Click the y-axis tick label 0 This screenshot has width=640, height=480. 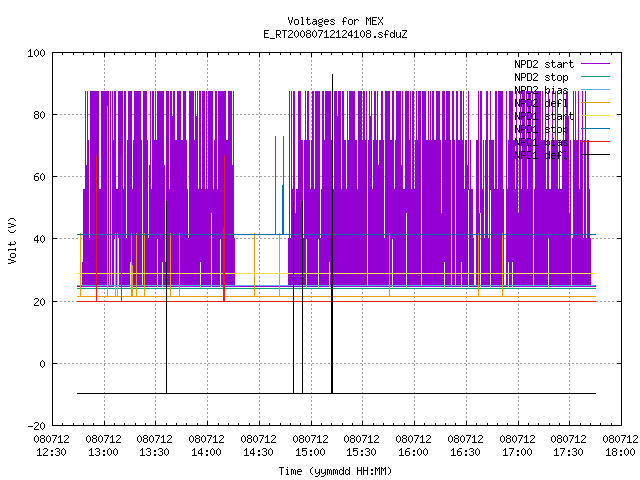point(42,364)
